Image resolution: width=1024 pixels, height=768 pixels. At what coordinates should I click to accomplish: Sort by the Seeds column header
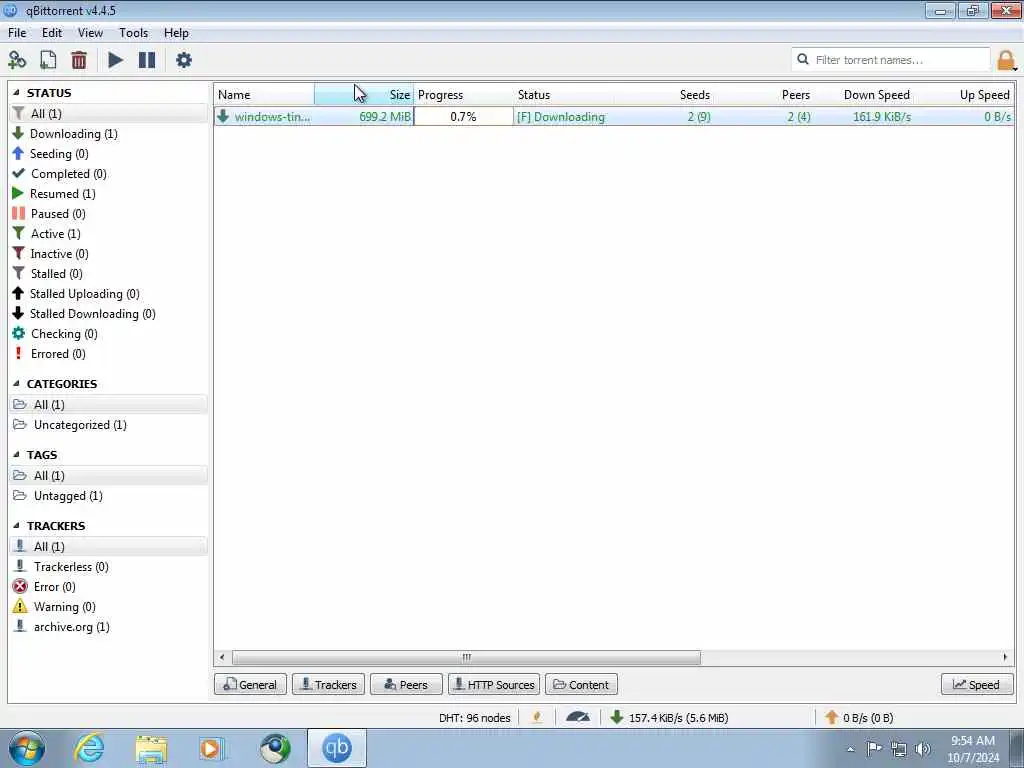664,95
